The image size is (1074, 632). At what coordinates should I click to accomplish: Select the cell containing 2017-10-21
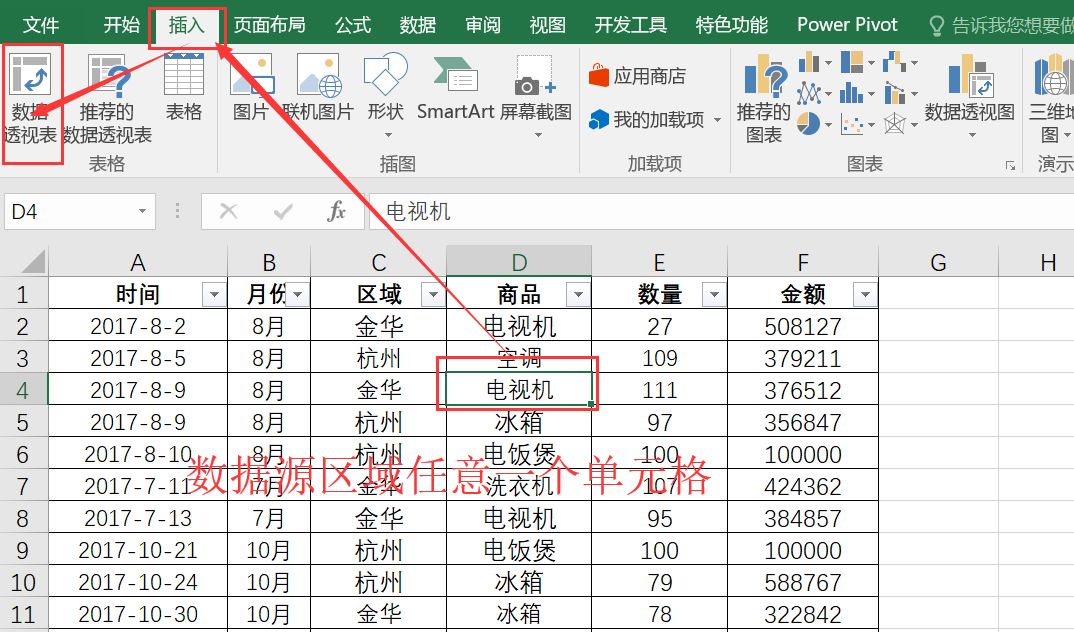tap(138, 550)
